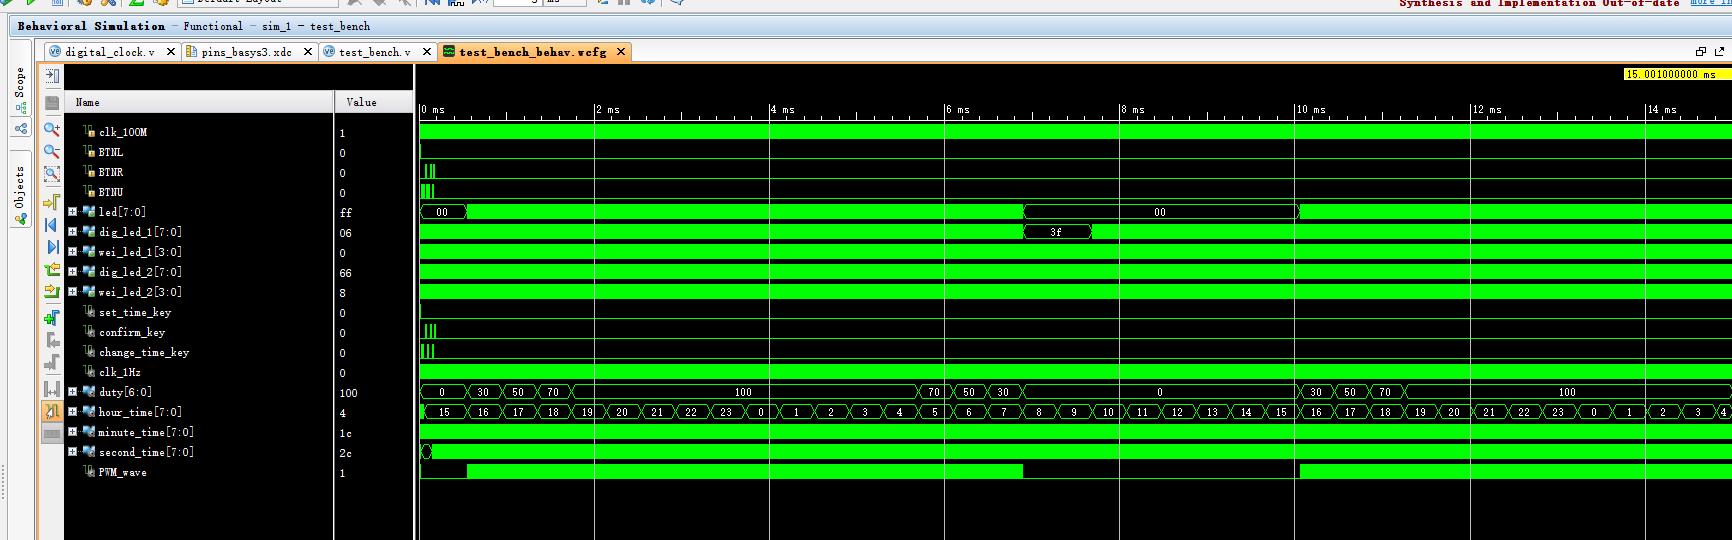Expand the minute_time[7:0] bus
Viewport: 1732px width, 540px height.
pyautogui.click(x=72, y=432)
